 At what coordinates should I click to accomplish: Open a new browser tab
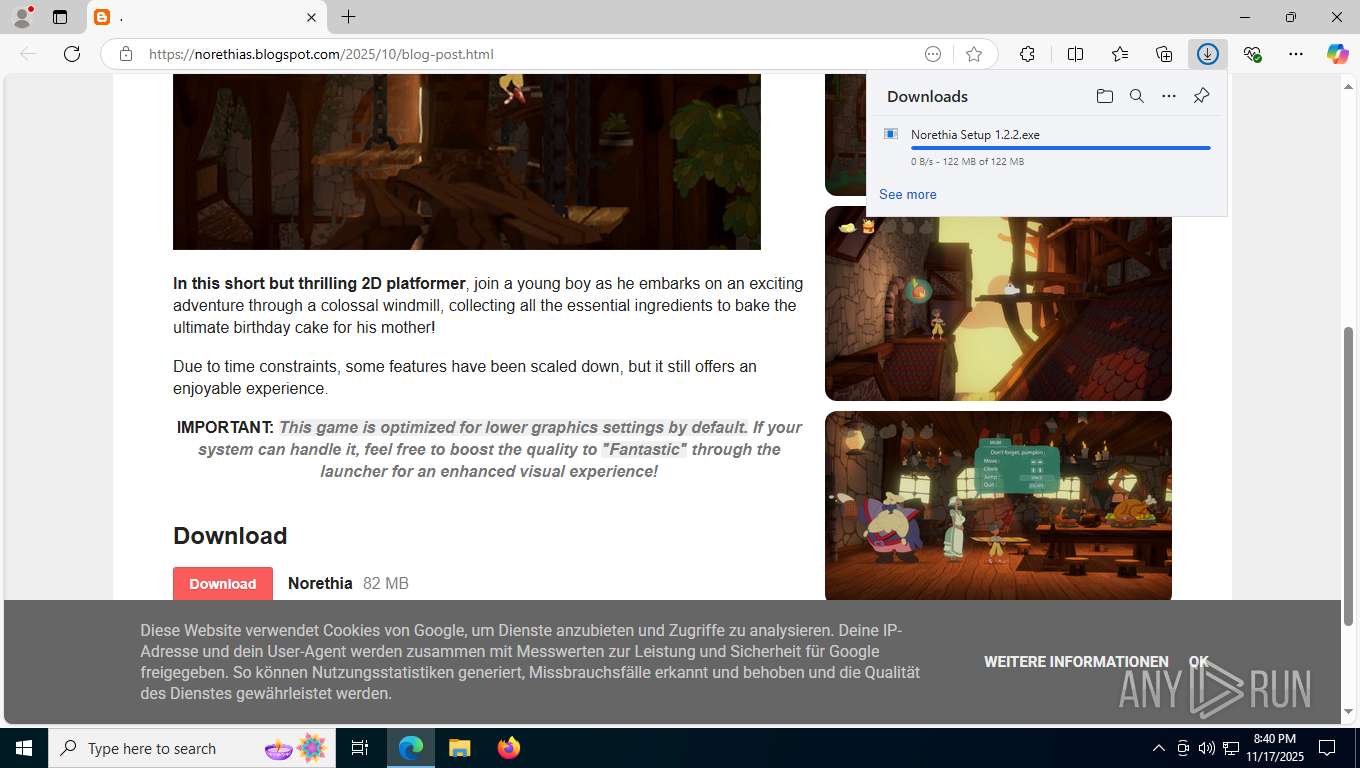click(x=348, y=17)
